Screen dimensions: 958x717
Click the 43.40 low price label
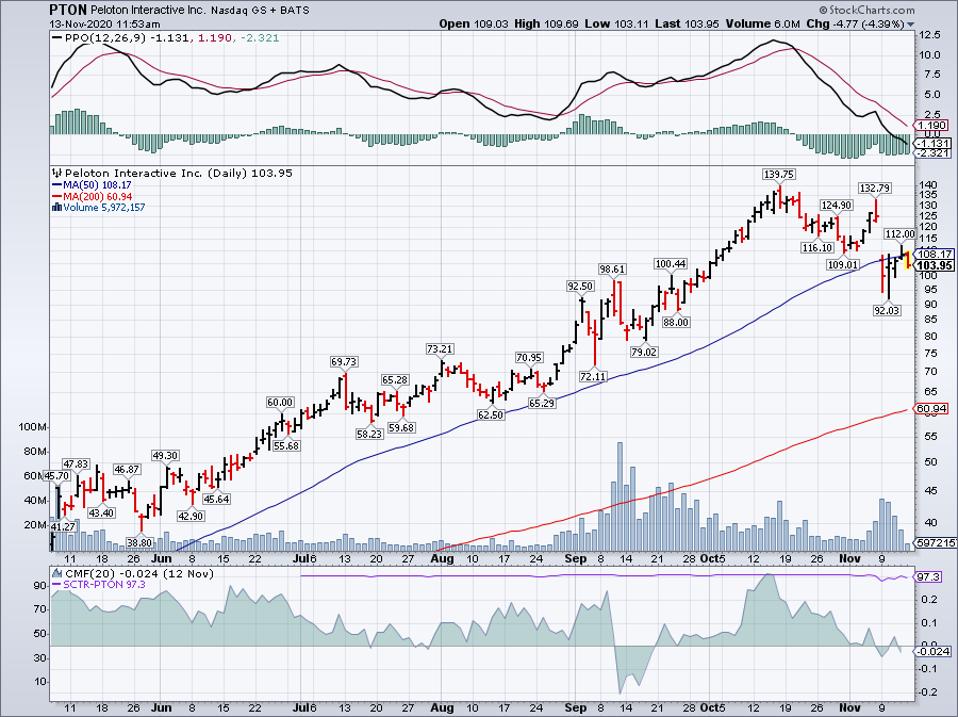(101, 513)
